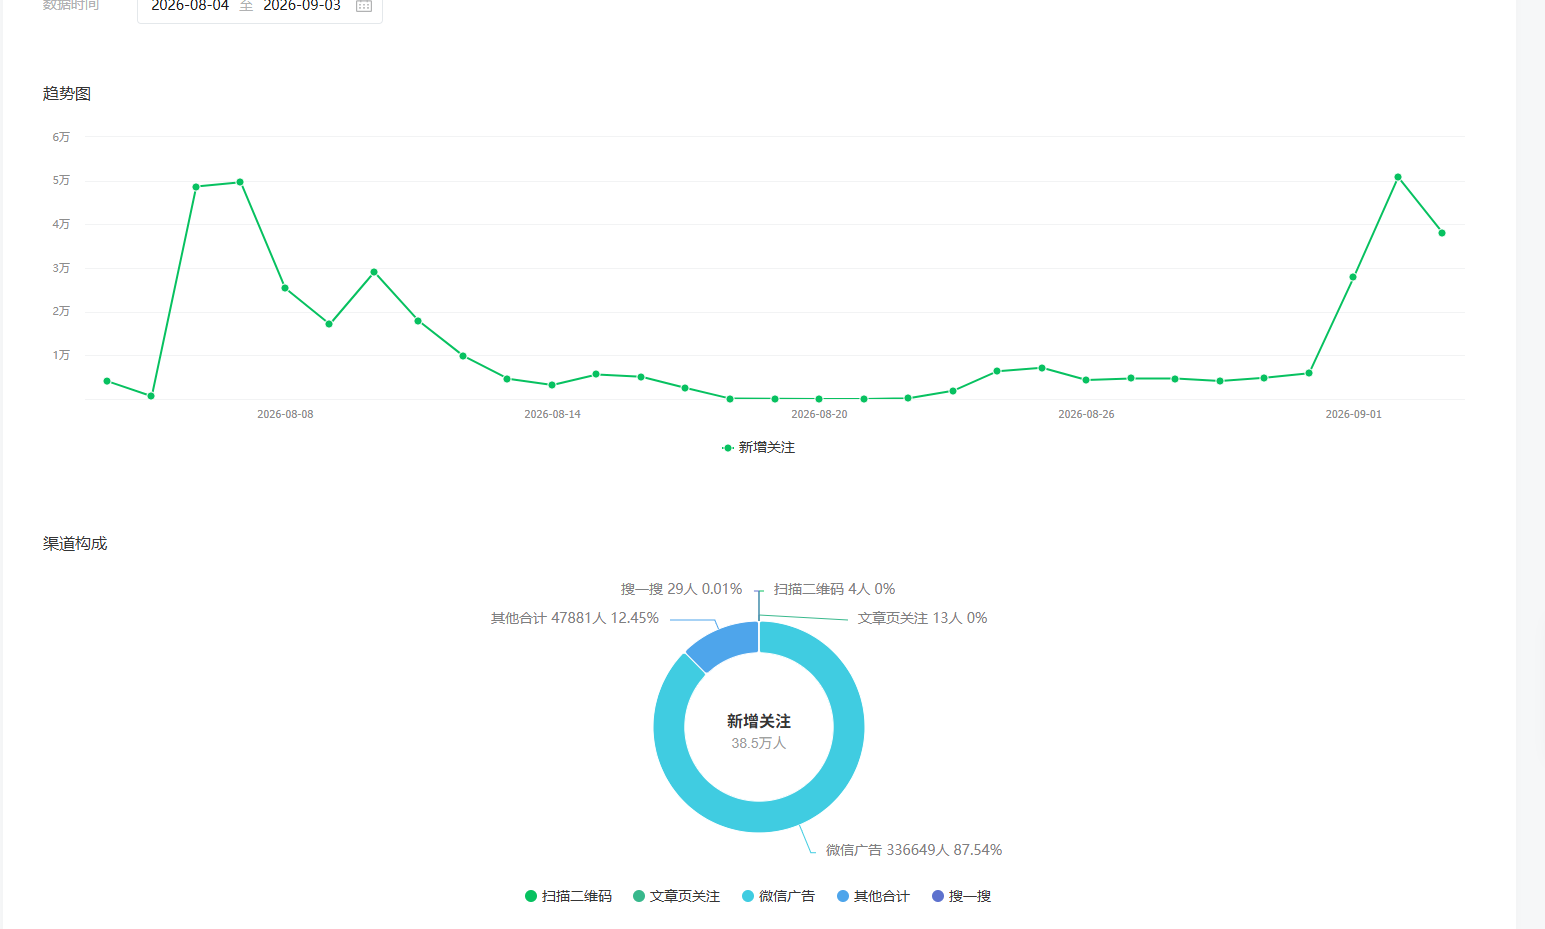Click end date 2026-09-03 field
The height and width of the screenshot is (929, 1545).
click(302, 6)
